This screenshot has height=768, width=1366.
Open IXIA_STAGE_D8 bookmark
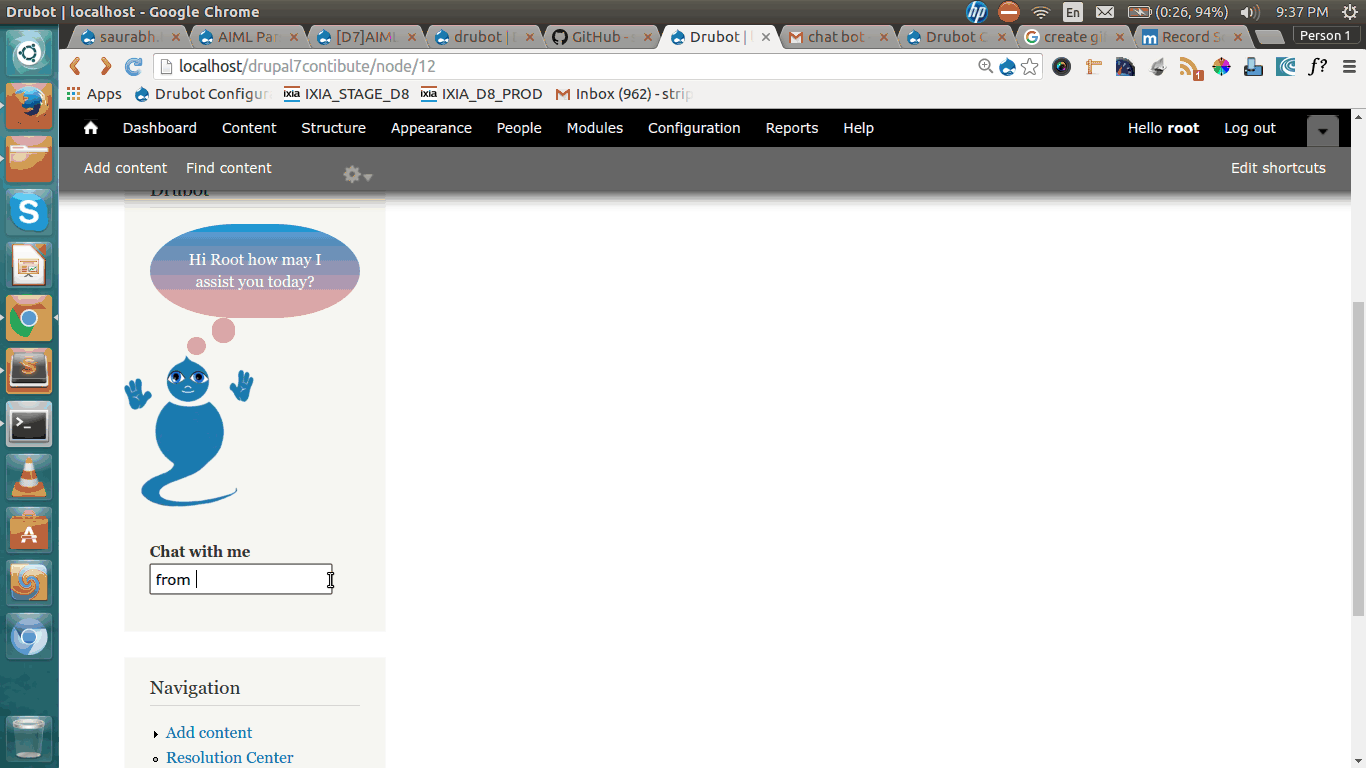click(x=346, y=94)
